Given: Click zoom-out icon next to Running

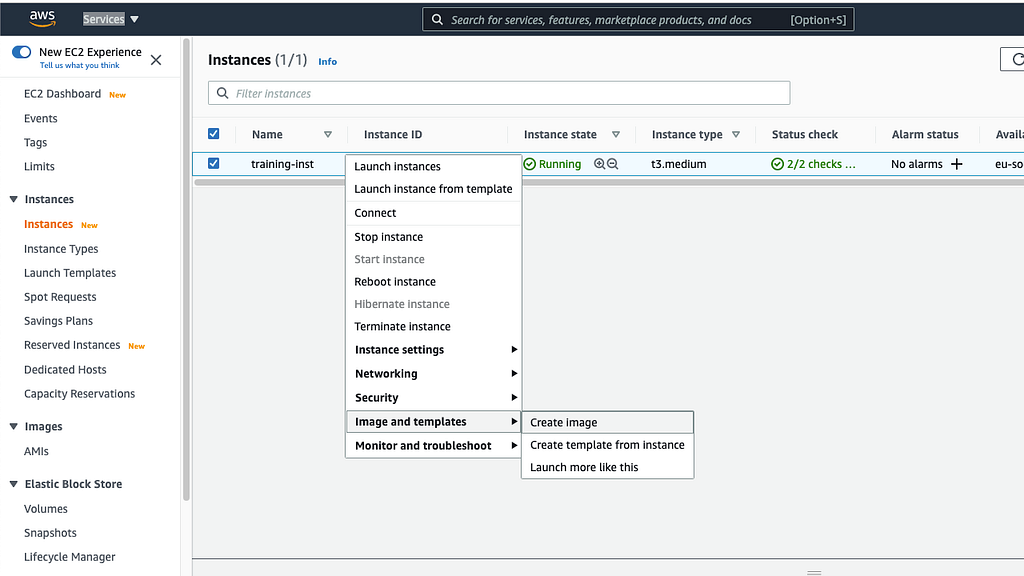Looking at the screenshot, I should (x=613, y=164).
